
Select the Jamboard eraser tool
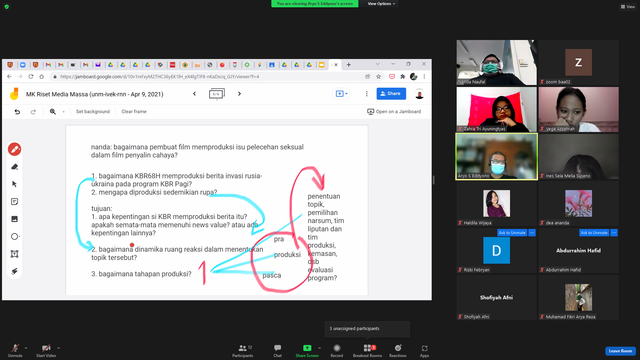[x=14, y=167]
